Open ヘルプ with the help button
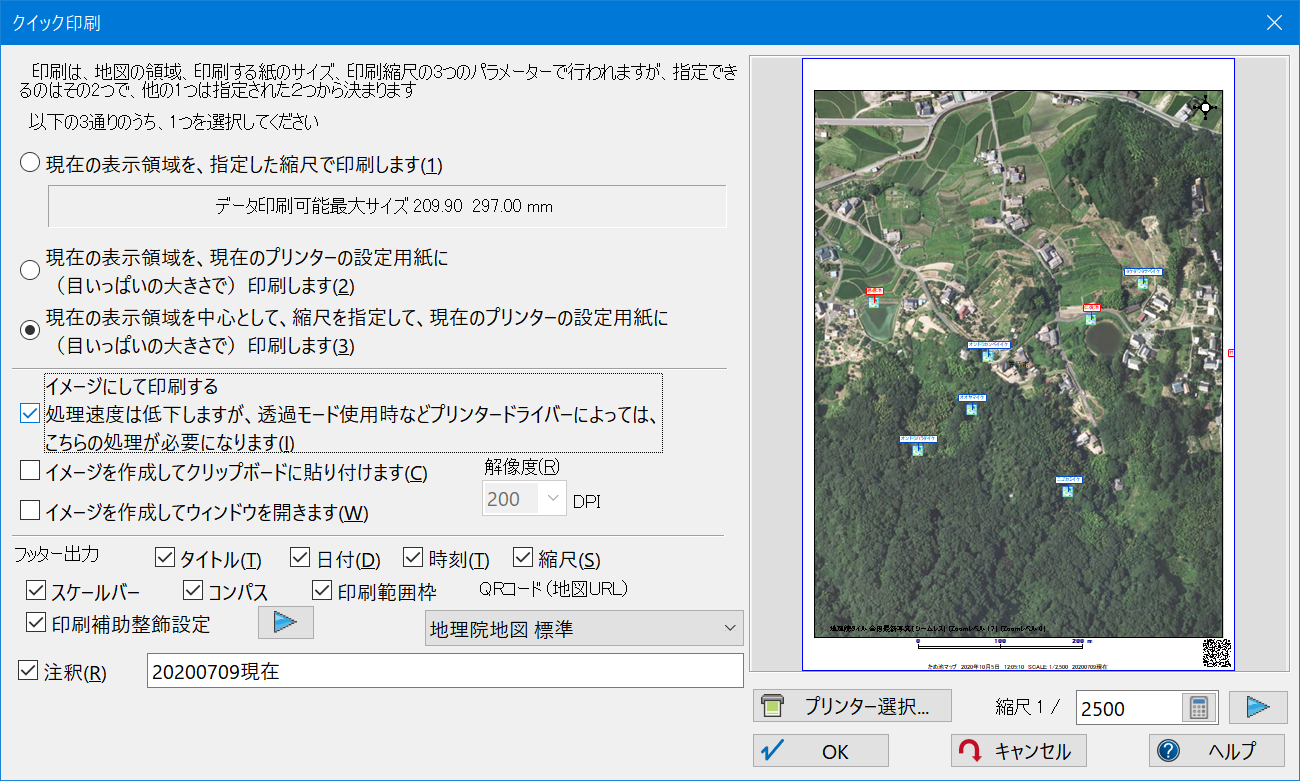 tap(1216, 751)
